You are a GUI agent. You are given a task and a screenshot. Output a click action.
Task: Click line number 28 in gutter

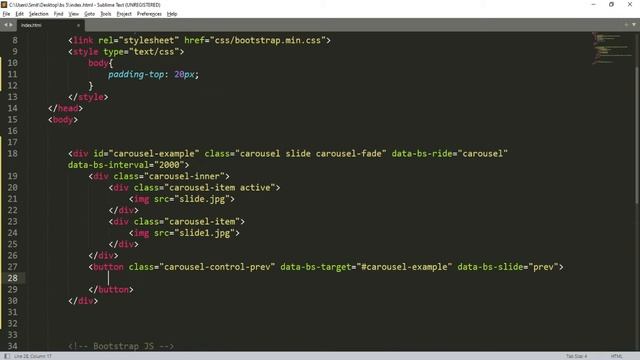coord(13,278)
